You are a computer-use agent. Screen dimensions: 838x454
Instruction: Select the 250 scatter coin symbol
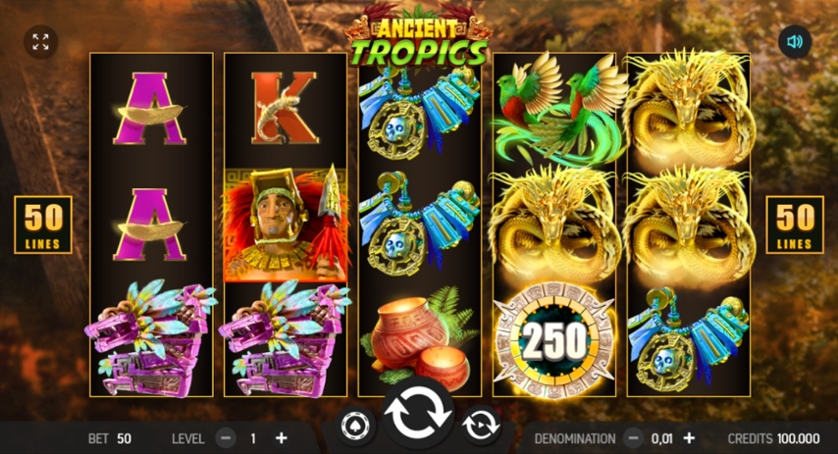click(x=554, y=341)
